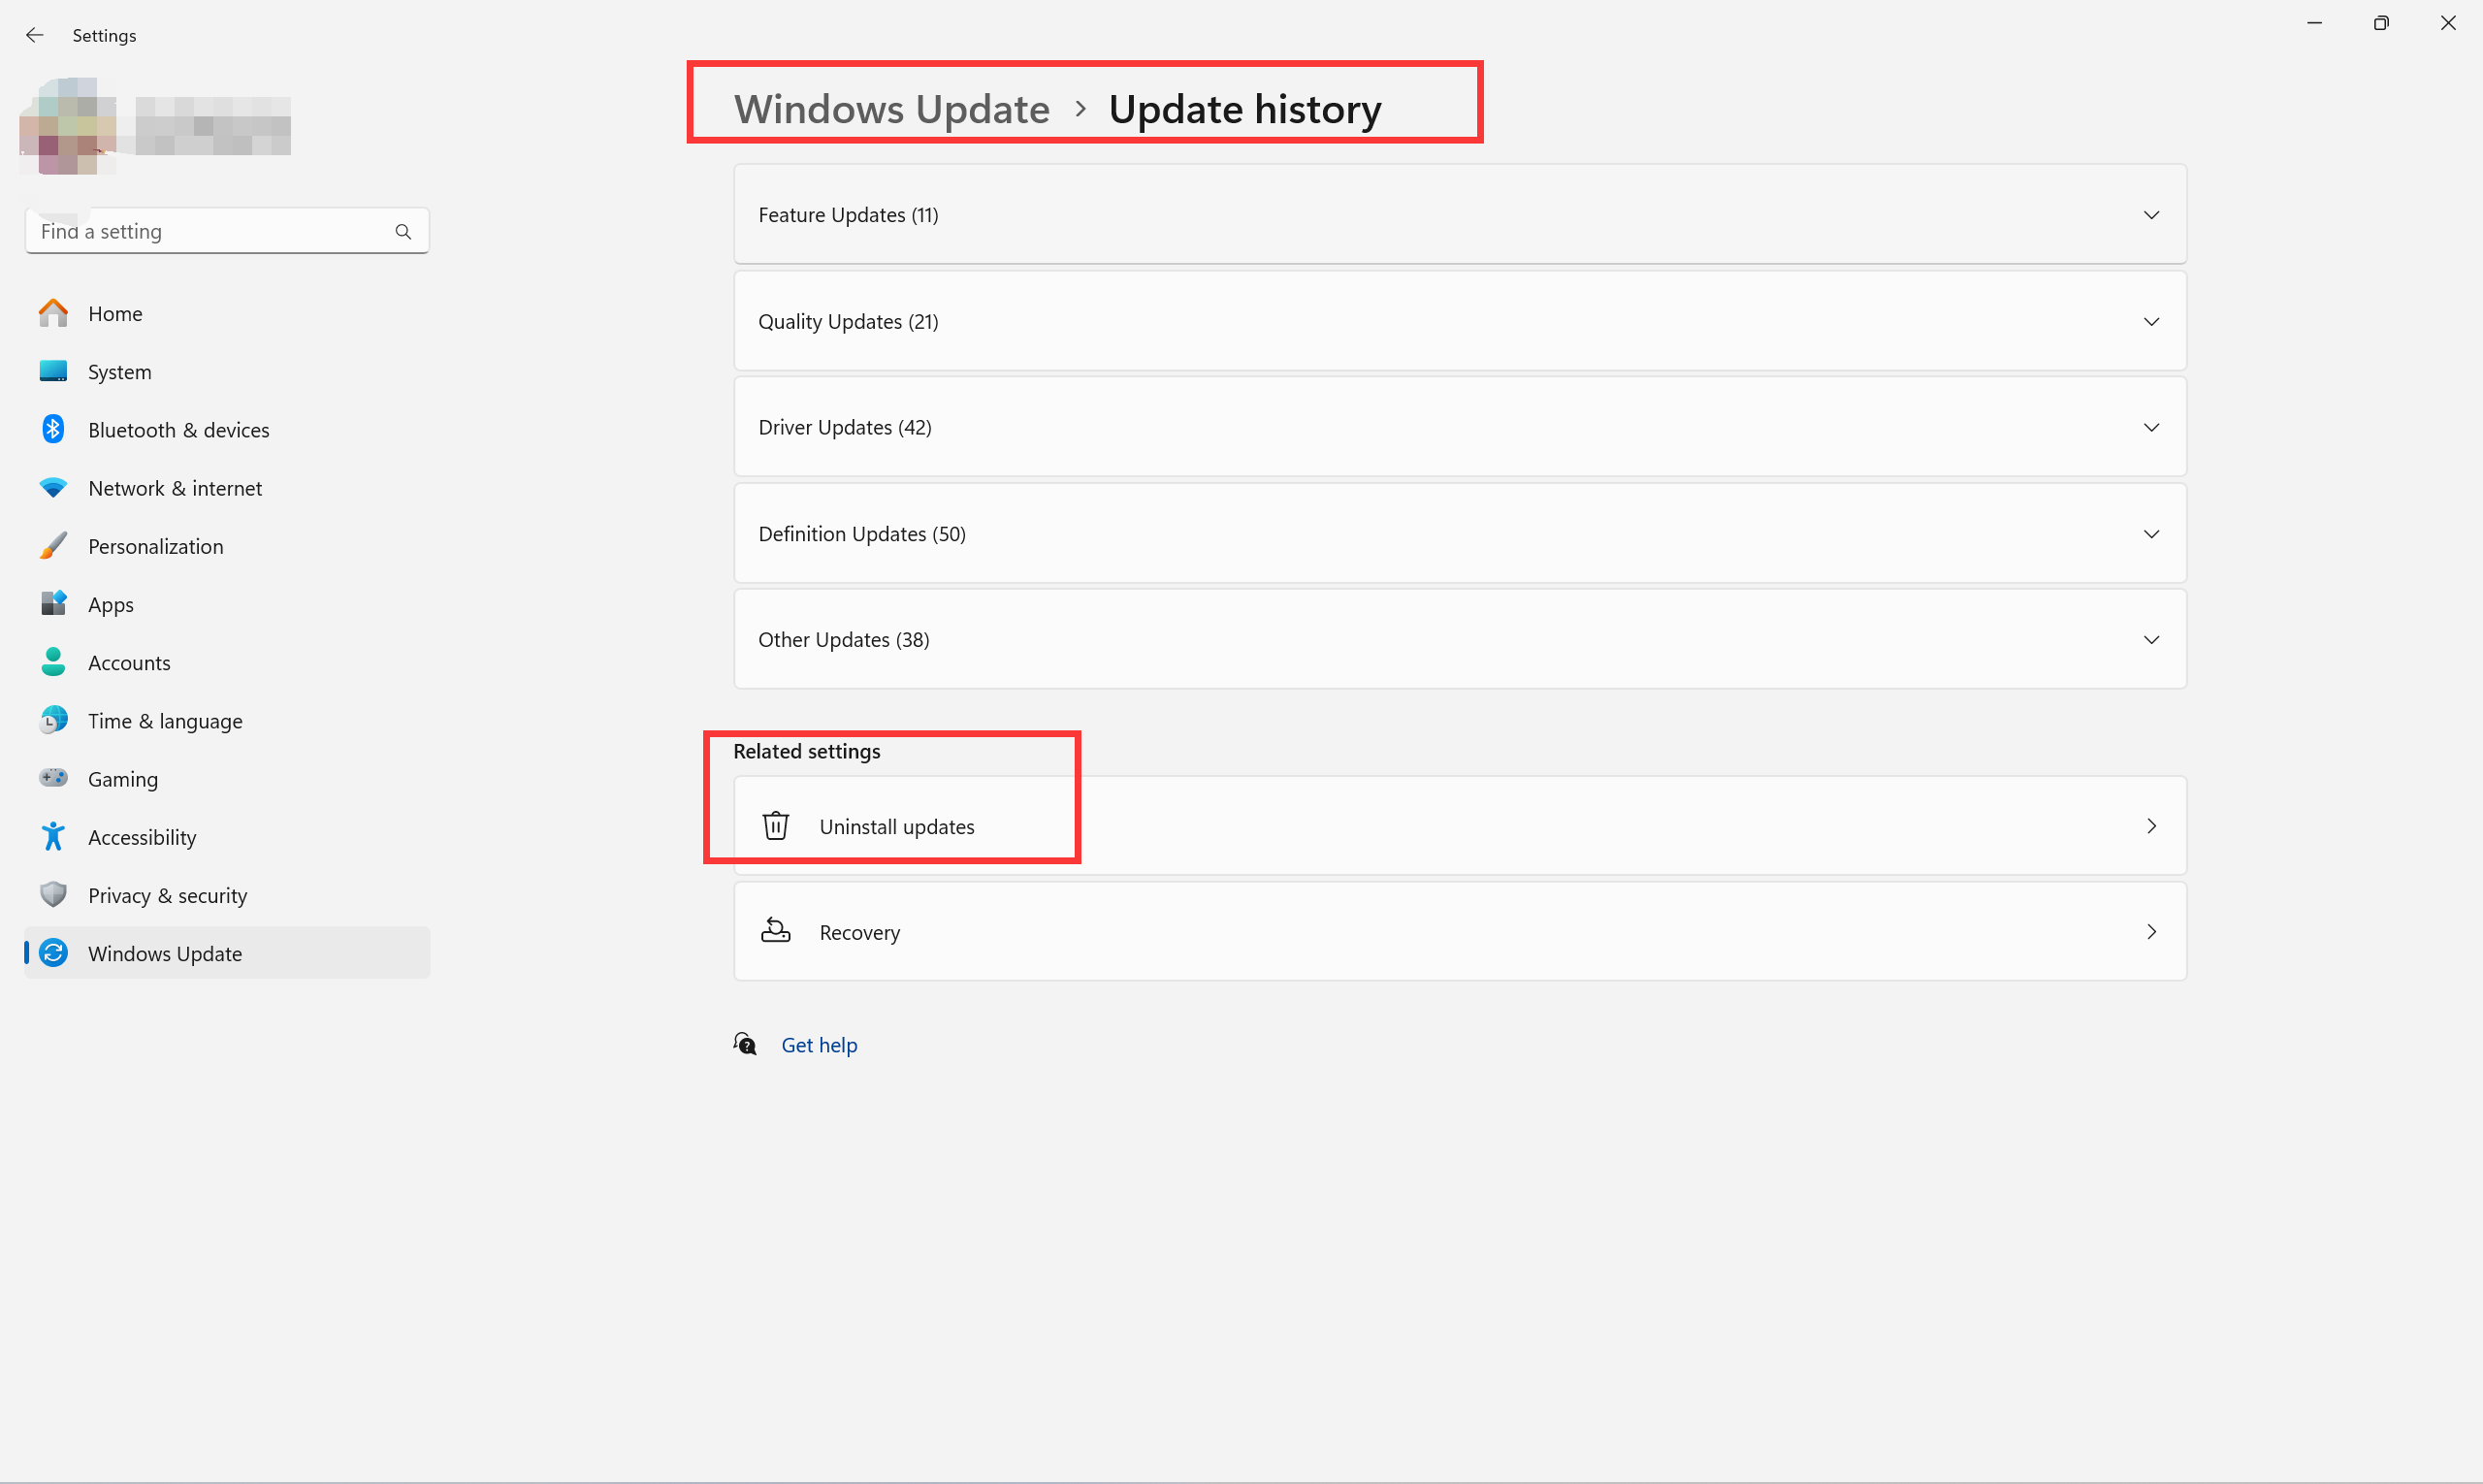Click the Find a setting search box
2483x1484 pixels.
pos(227,231)
